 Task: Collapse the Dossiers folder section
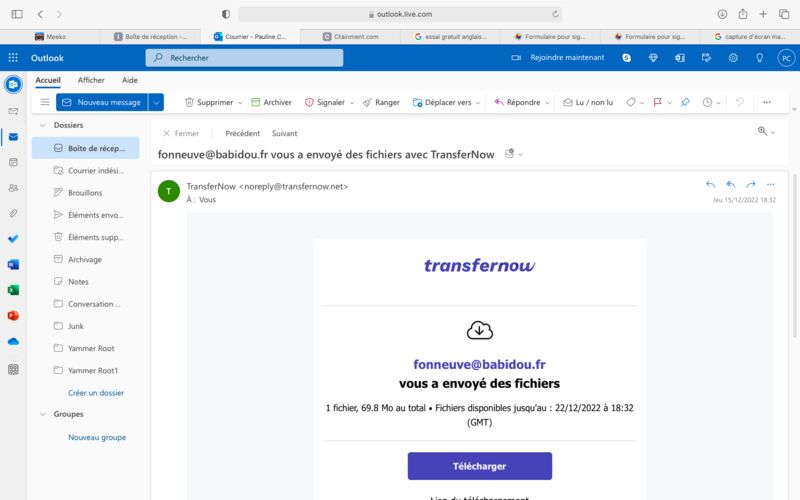point(43,125)
